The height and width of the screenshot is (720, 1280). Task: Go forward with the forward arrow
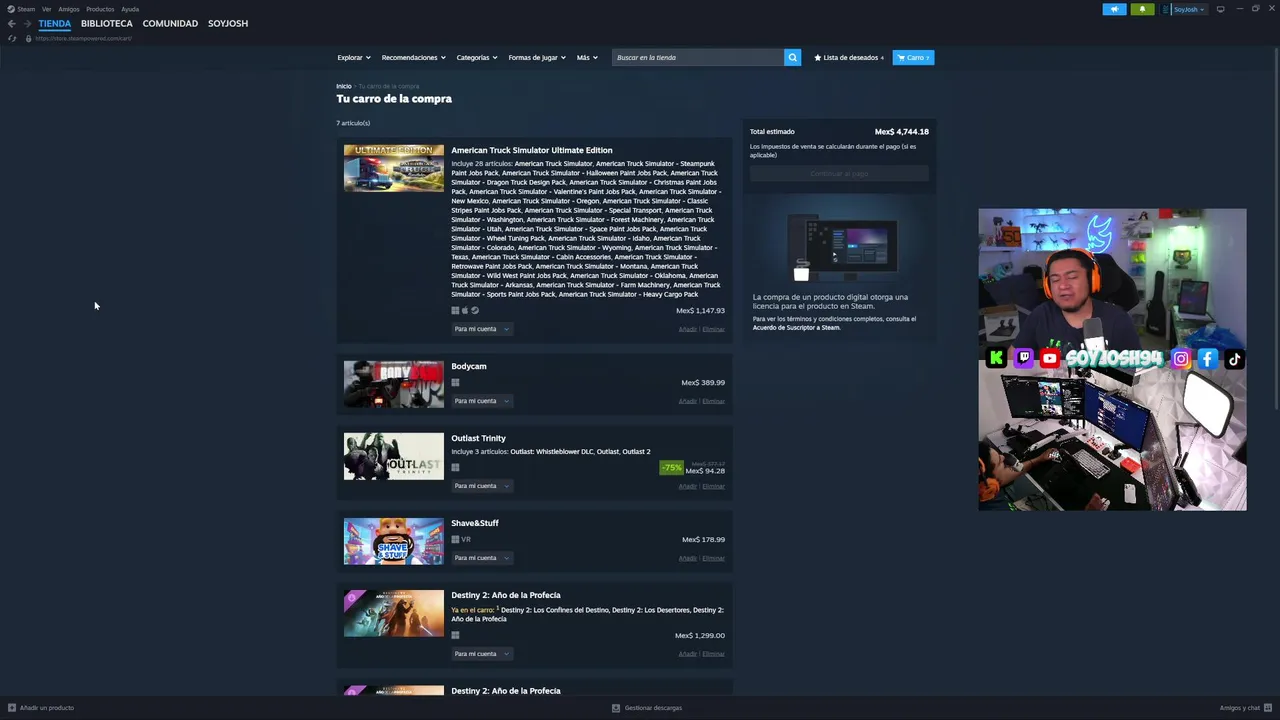click(x=27, y=23)
